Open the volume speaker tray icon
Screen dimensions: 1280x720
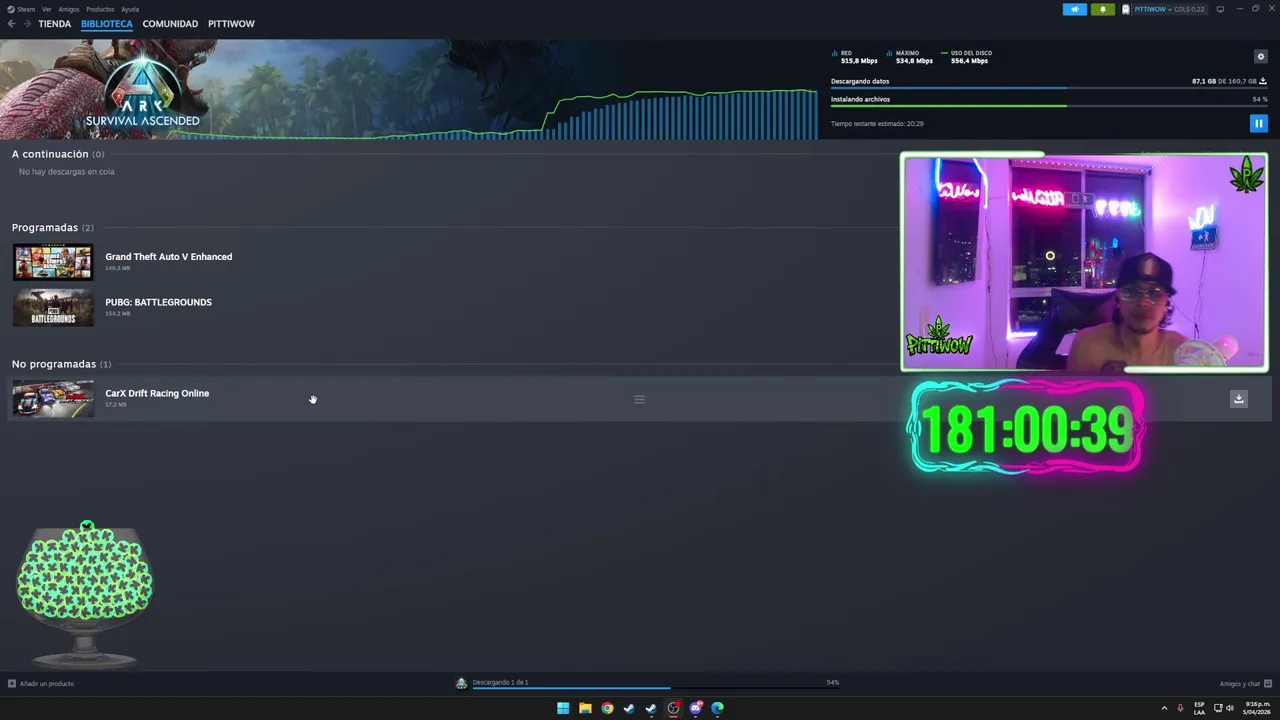(x=1230, y=708)
